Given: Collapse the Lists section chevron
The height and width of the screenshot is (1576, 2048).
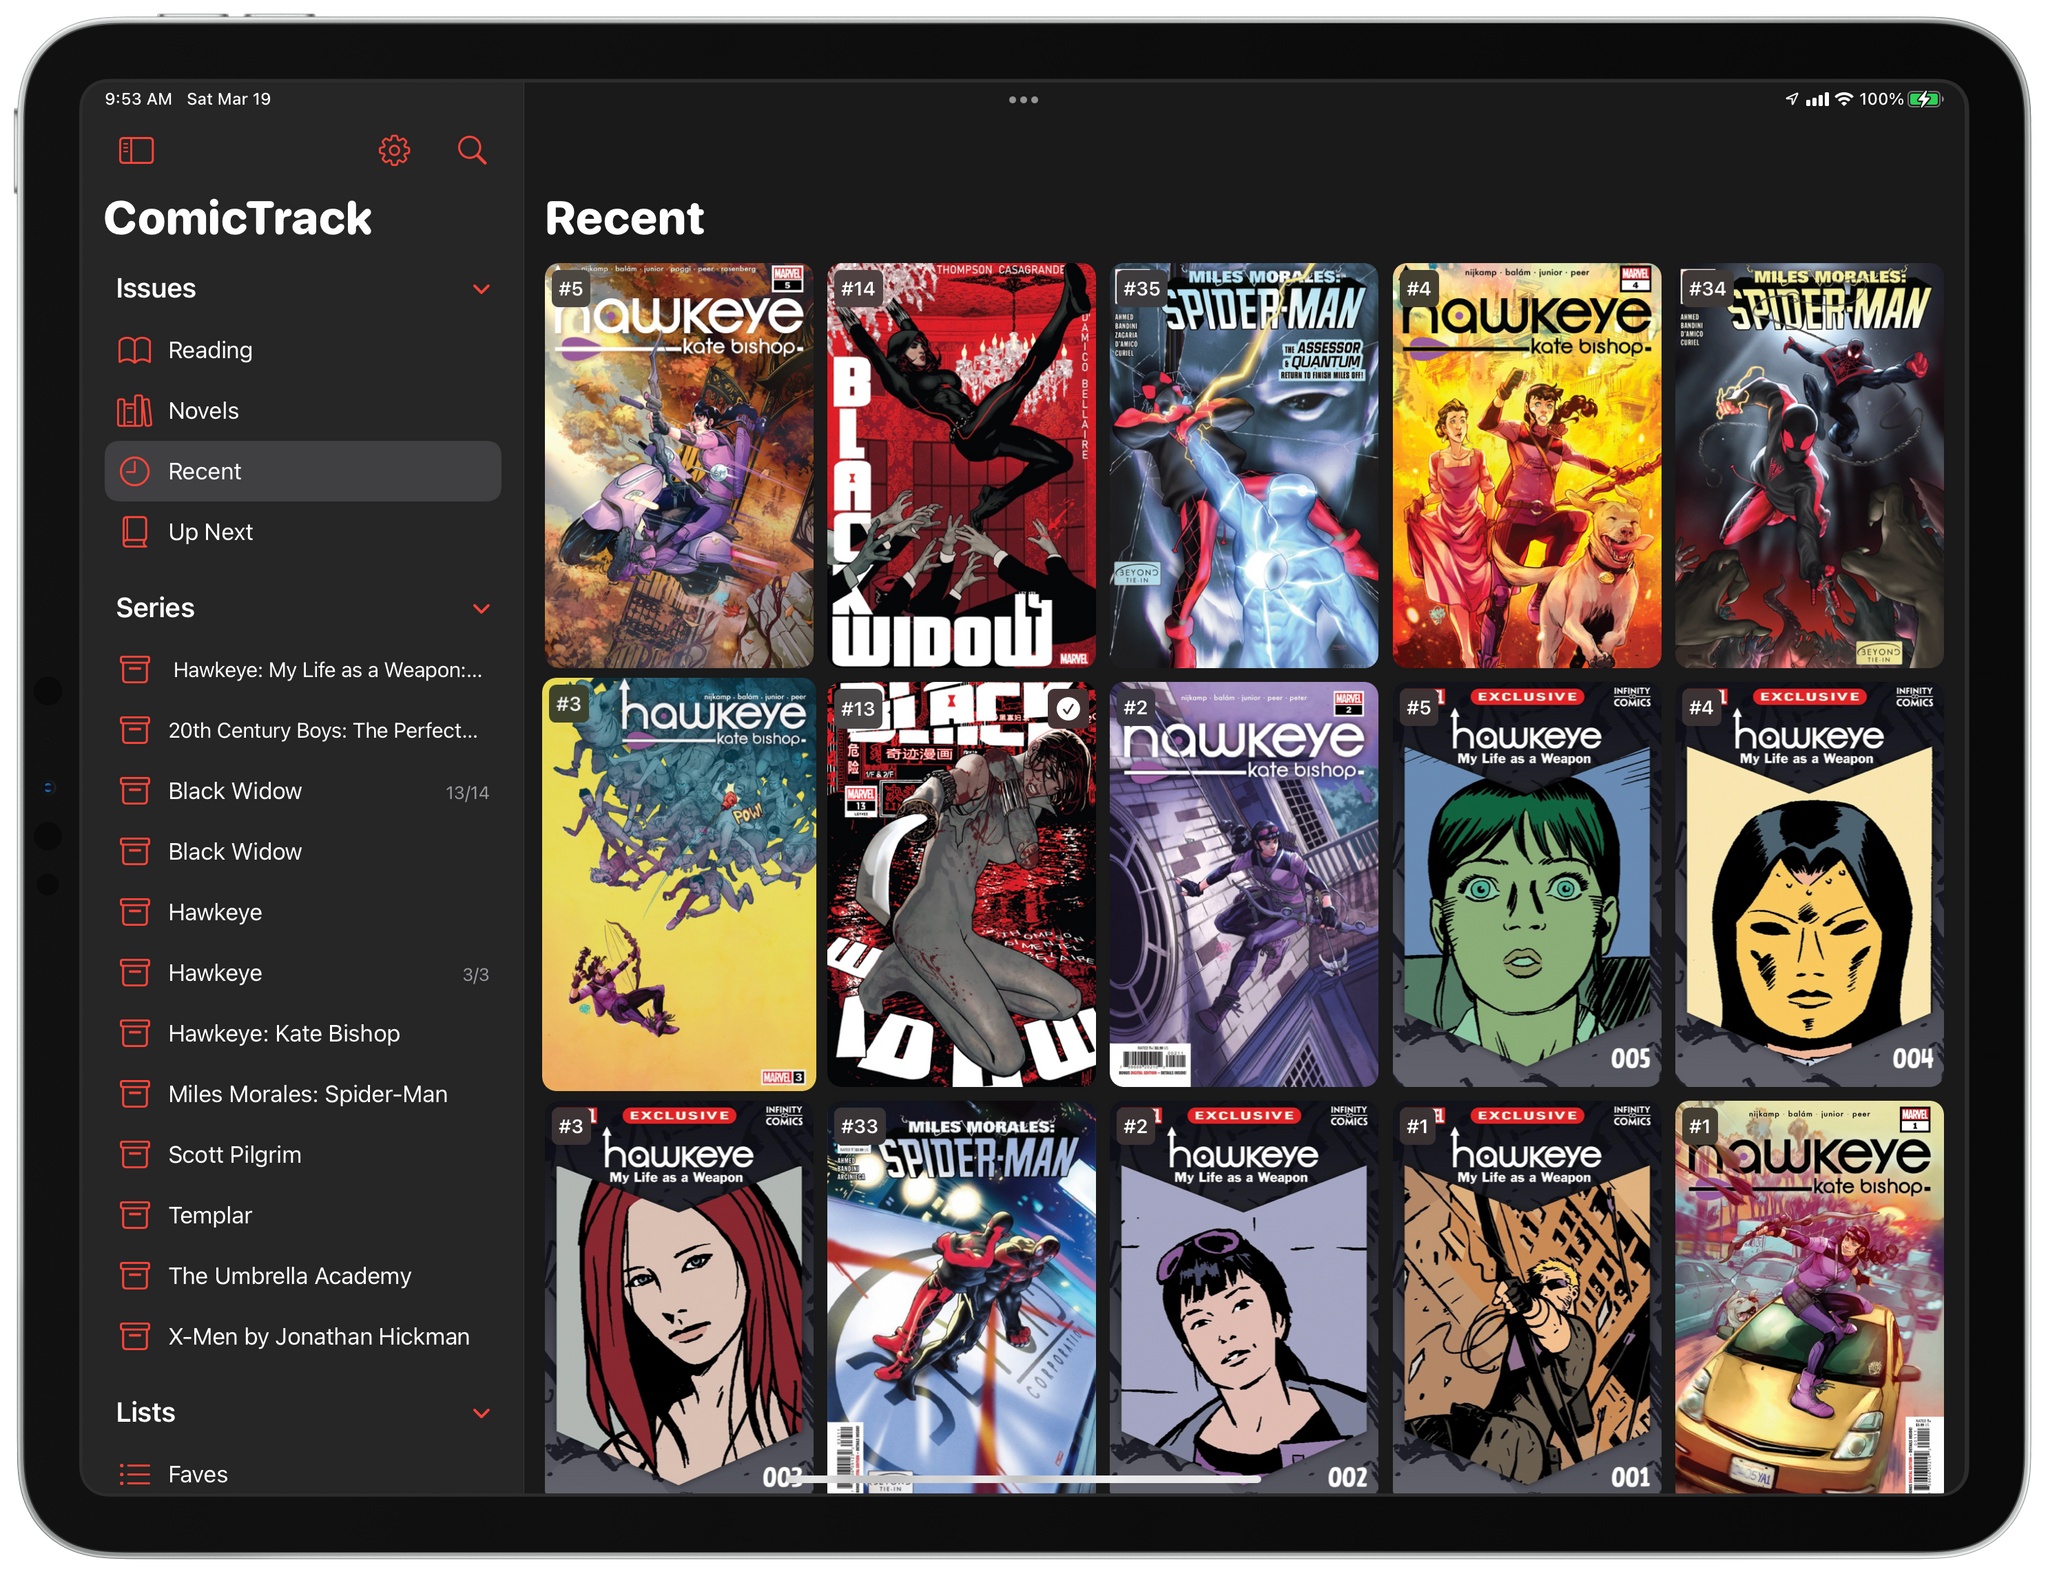Looking at the screenshot, I should 481,1413.
